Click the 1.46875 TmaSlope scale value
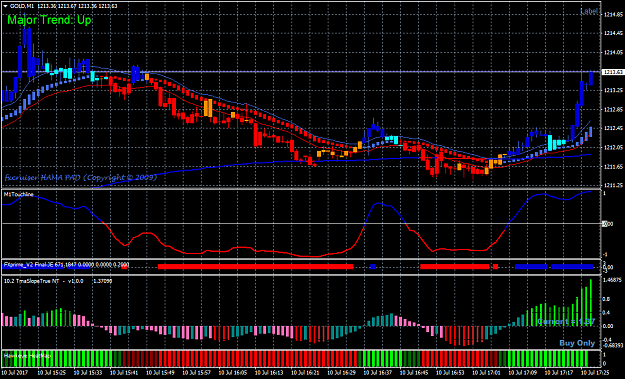 (x=613, y=281)
